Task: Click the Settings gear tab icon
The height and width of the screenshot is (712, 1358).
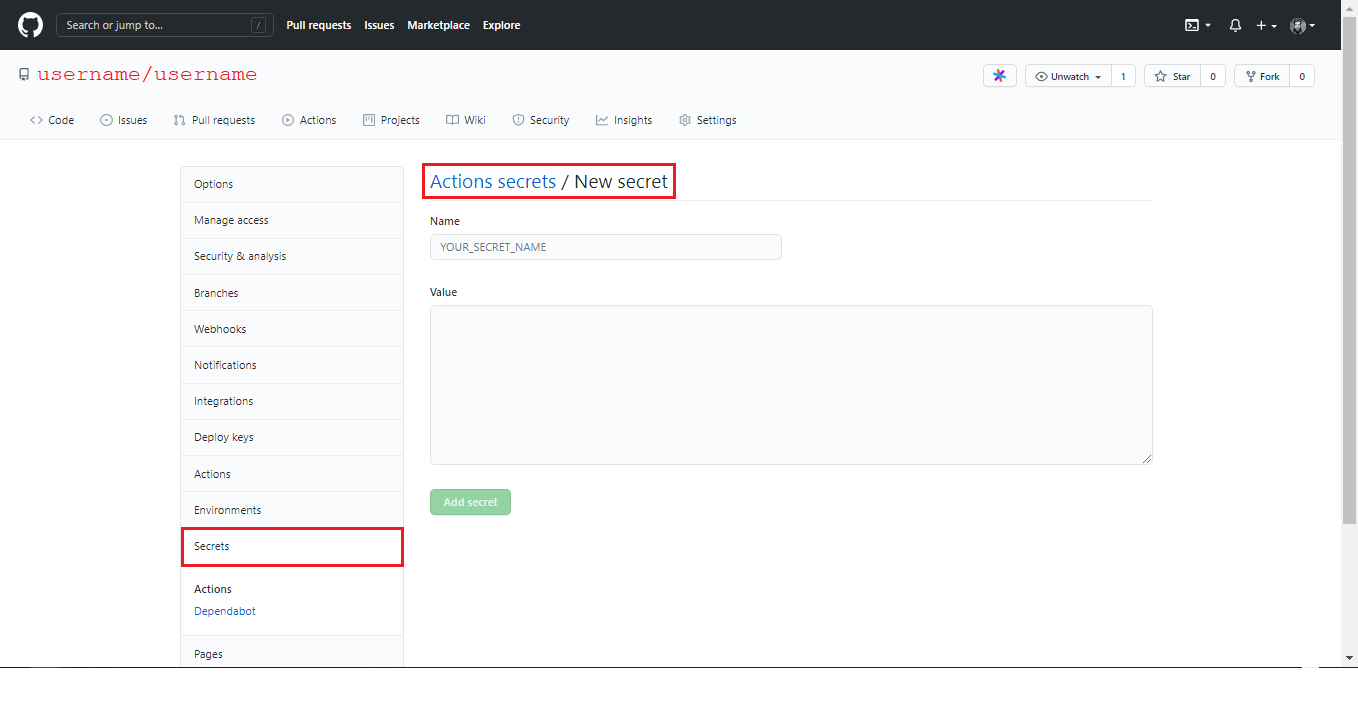Action: (684, 120)
